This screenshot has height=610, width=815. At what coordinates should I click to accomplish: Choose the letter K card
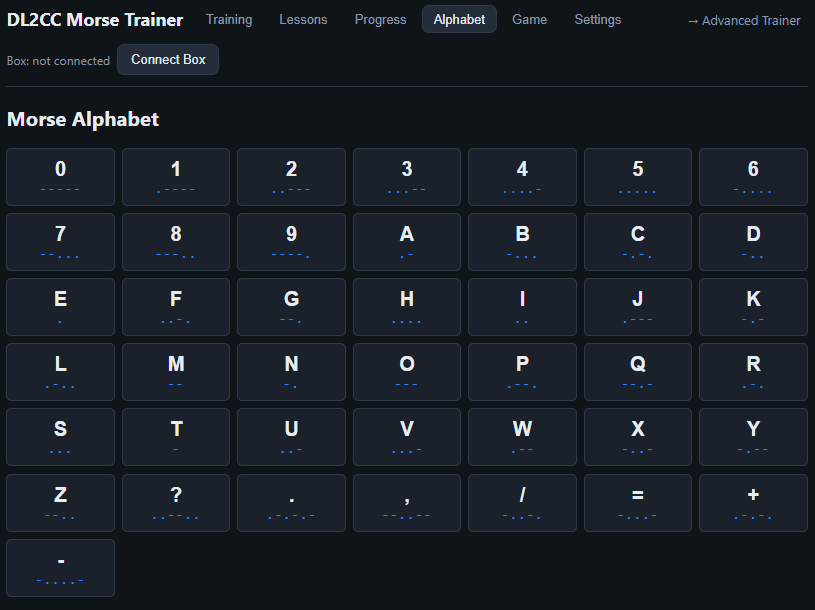point(753,307)
